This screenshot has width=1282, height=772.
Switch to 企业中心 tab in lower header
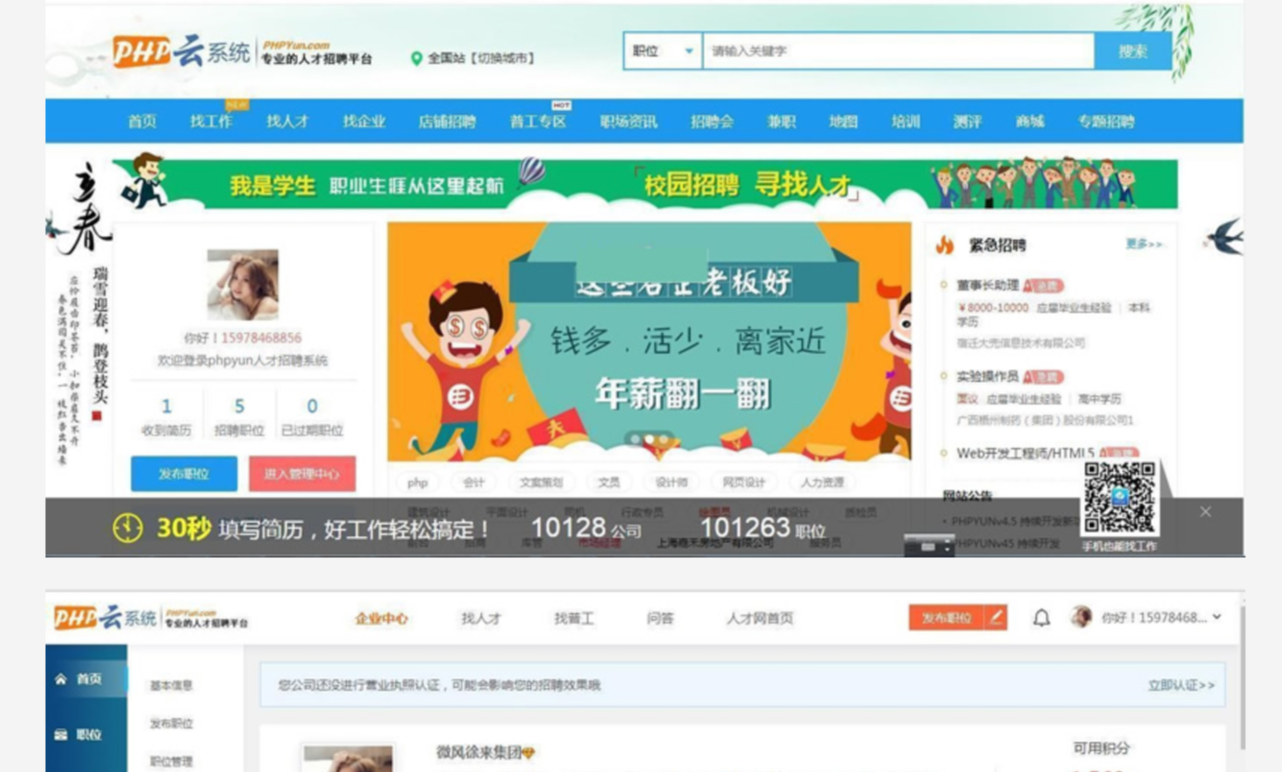(x=381, y=618)
